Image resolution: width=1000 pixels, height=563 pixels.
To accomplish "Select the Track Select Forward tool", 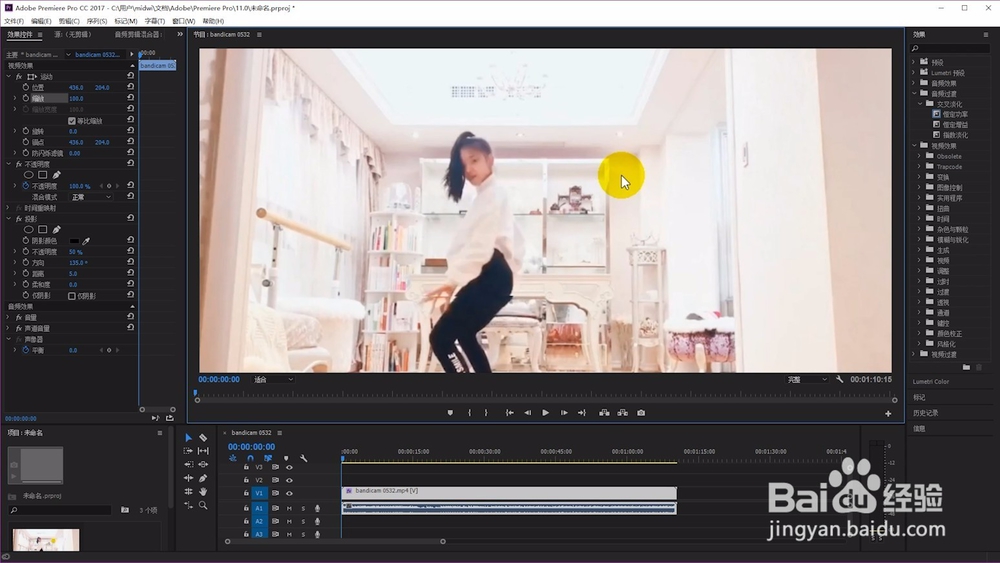I will [188, 451].
